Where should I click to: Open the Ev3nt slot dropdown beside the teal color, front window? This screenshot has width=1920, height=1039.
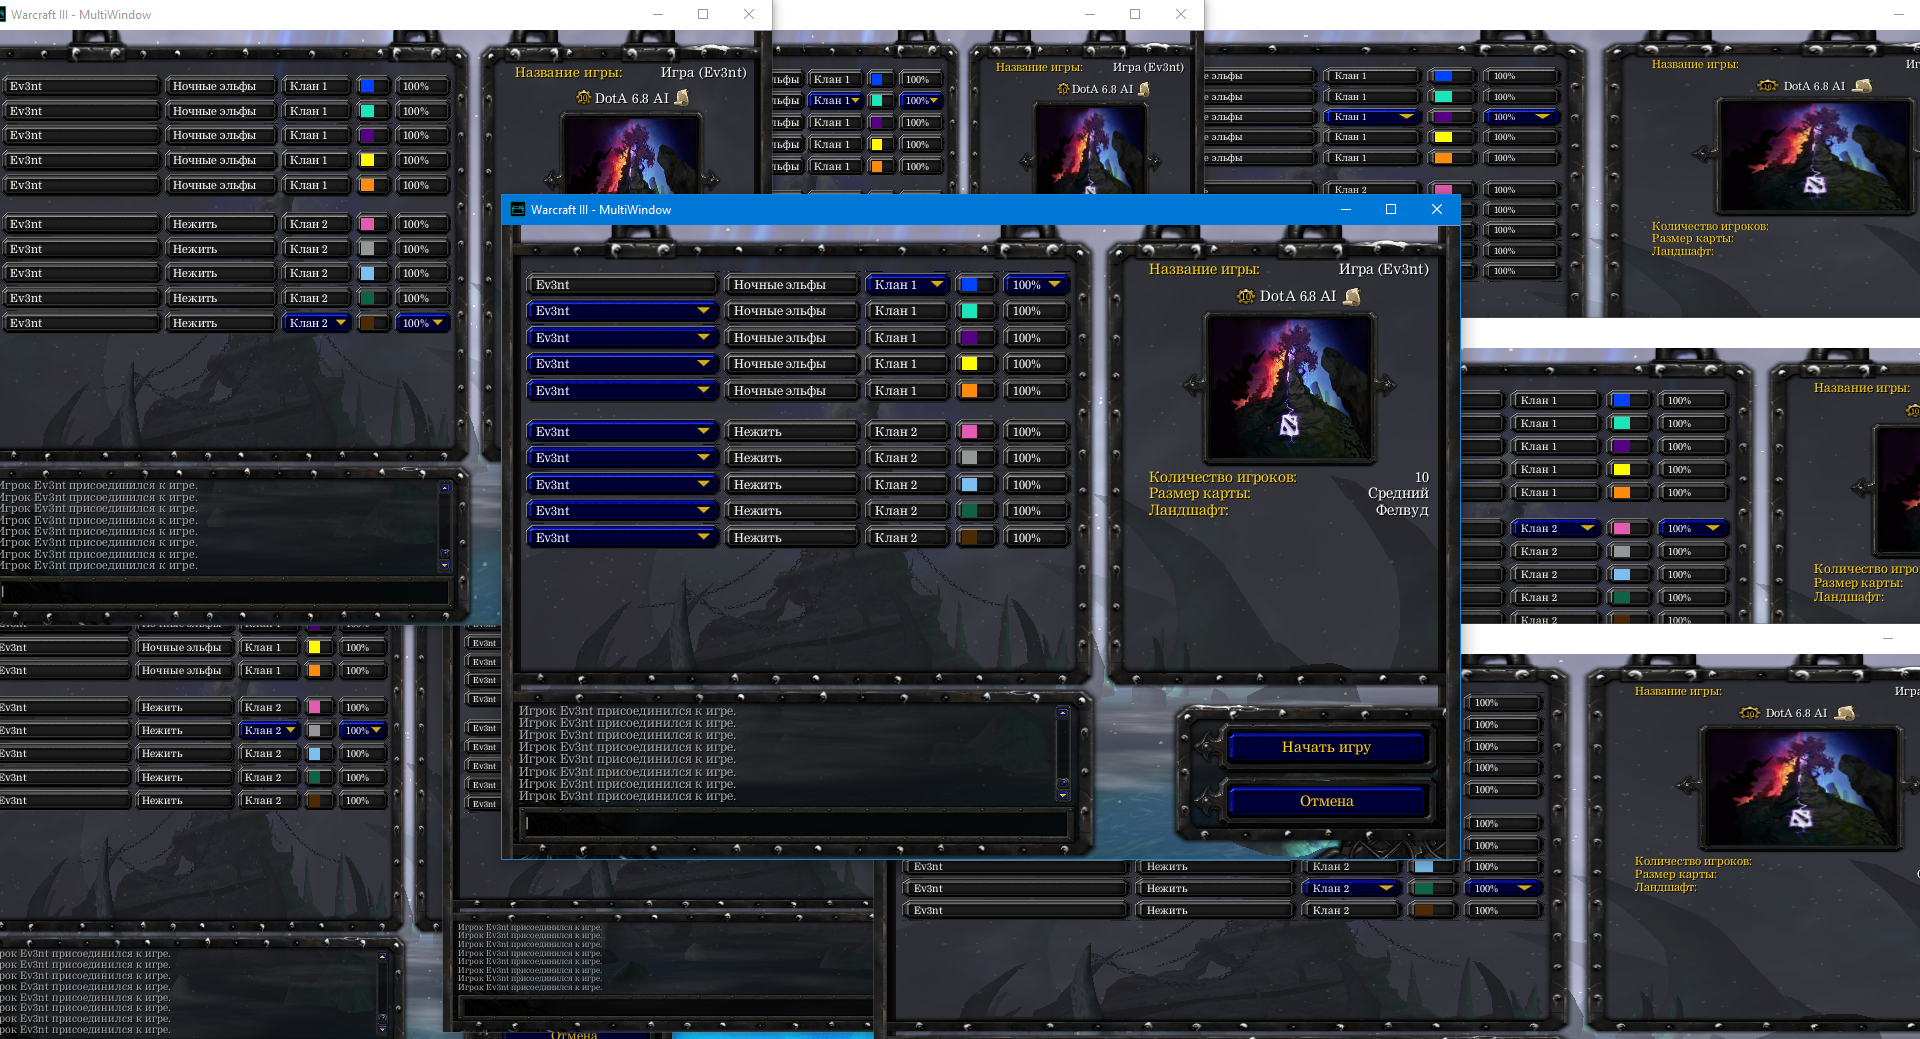click(621, 311)
